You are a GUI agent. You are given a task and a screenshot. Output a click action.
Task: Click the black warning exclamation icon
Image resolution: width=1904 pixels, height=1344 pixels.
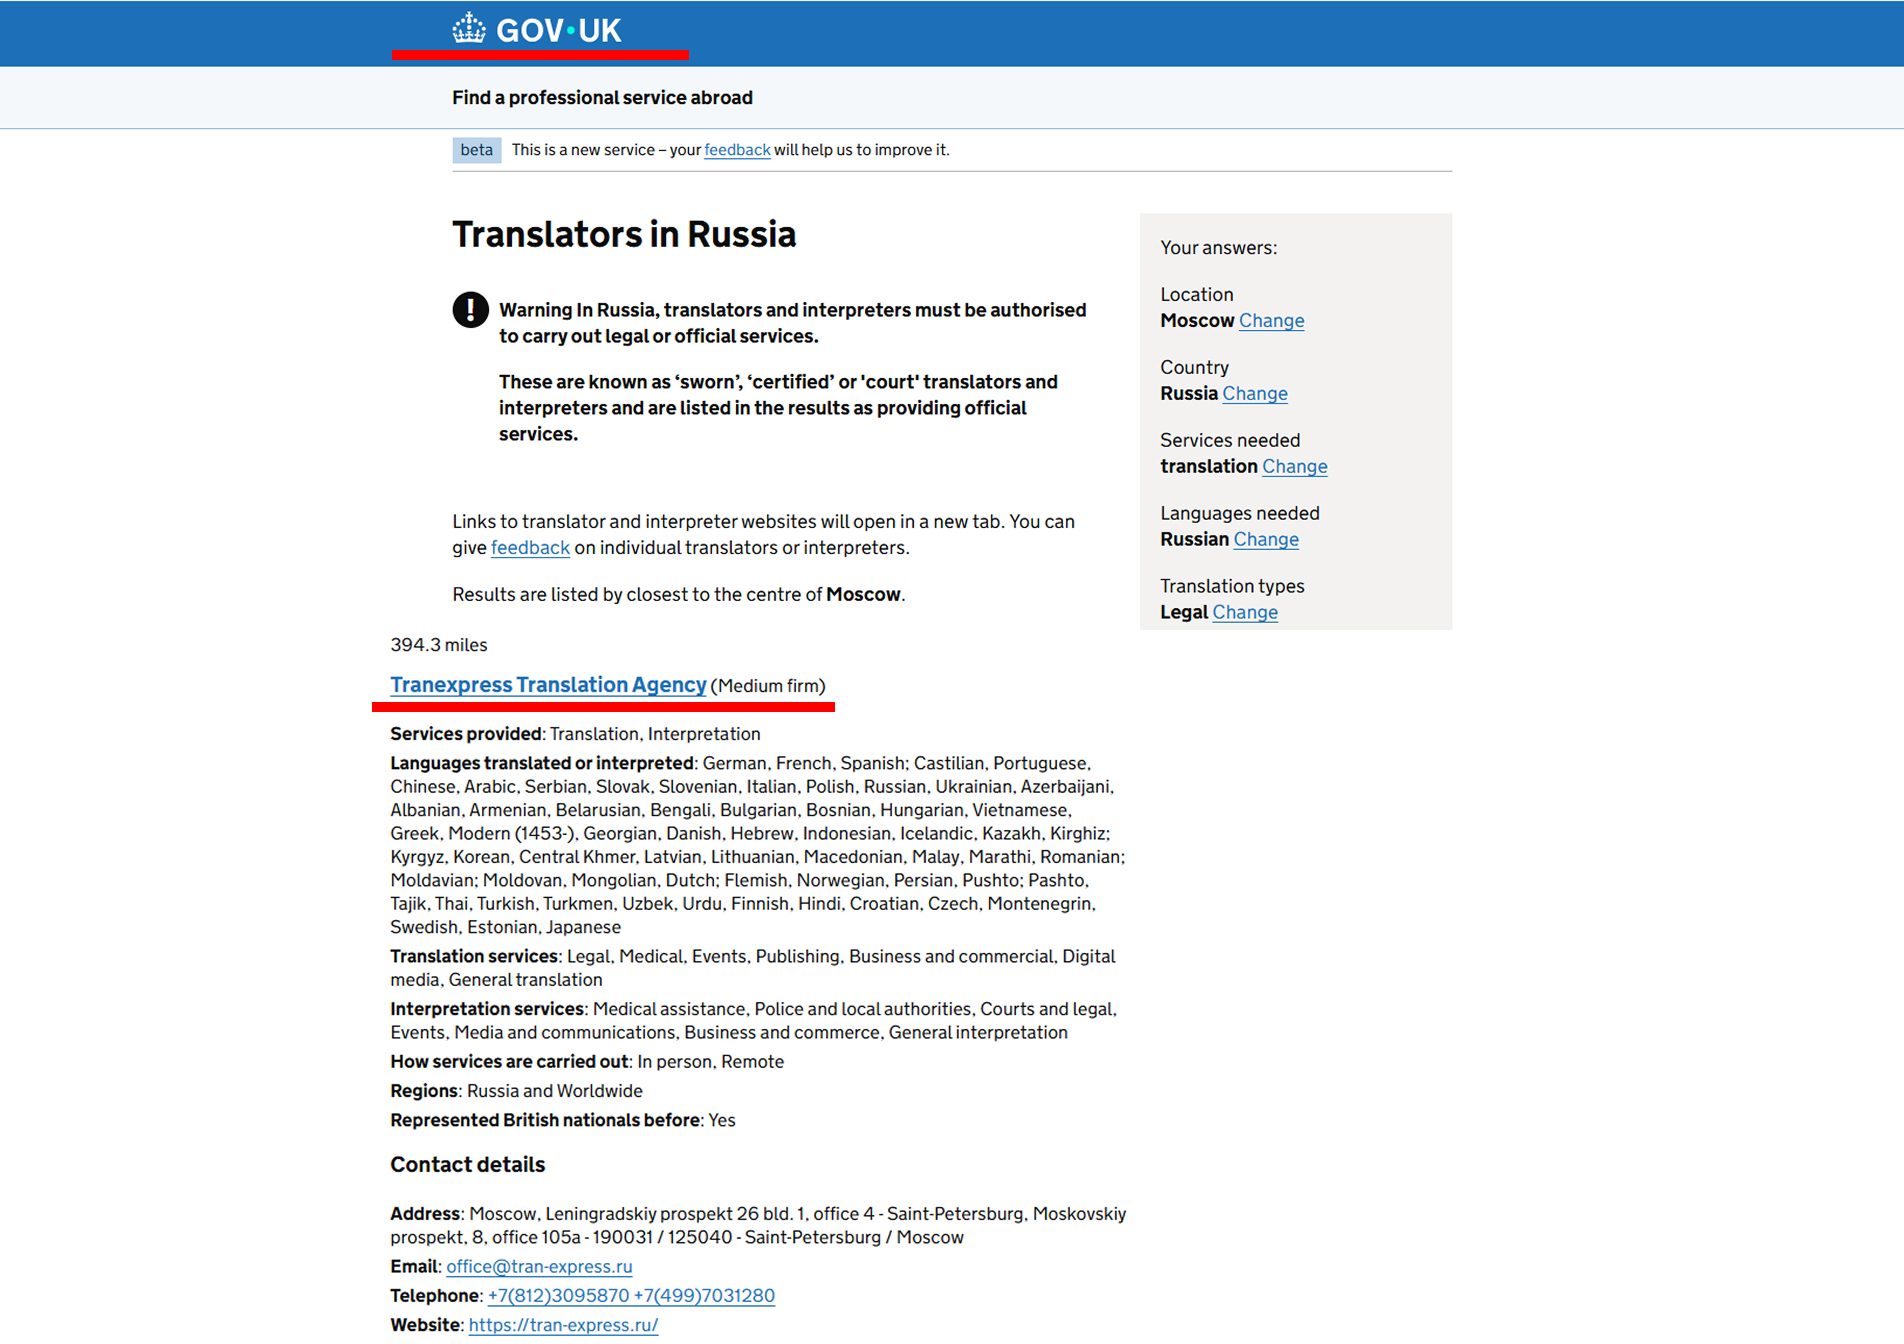click(470, 310)
